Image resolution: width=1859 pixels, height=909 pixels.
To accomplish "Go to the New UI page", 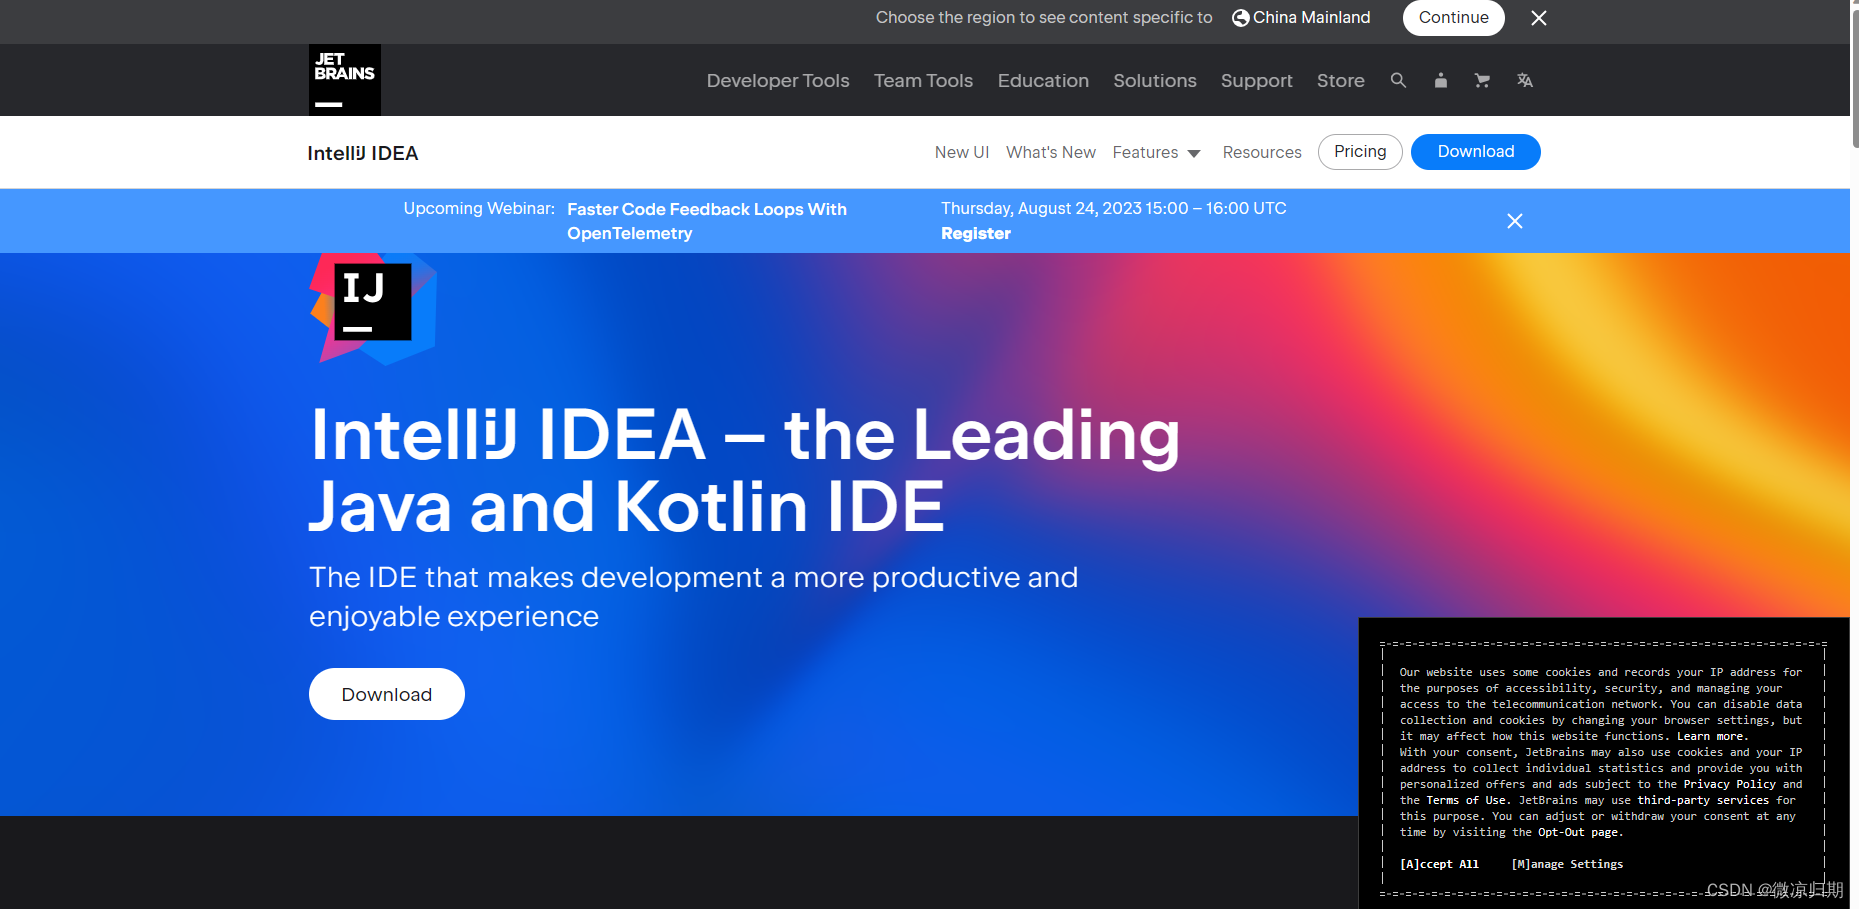I will click(x=962, y=152).
